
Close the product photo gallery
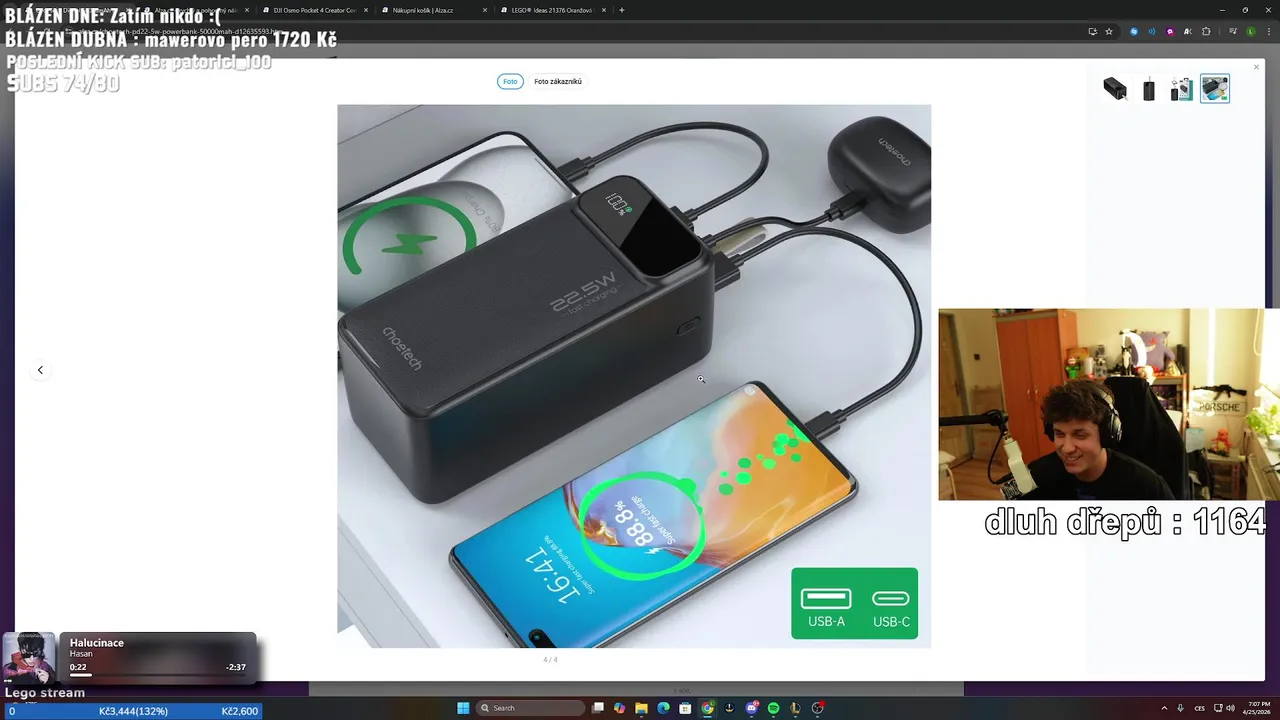coord(1257,67)
